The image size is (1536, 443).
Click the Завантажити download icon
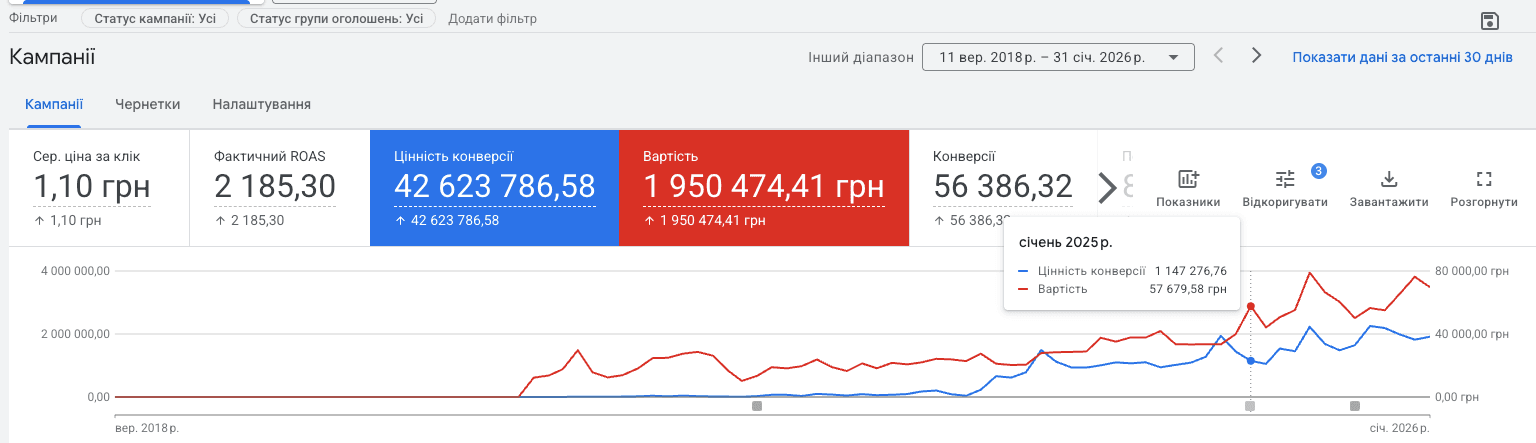pyautogui.click(x=1388, y=180)
